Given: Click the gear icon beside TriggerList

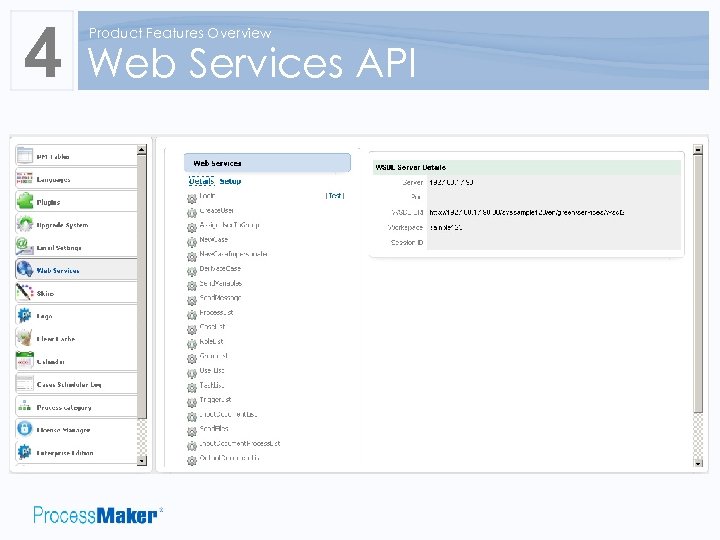Looking at the screenshot, I should (x=191, y=402).
